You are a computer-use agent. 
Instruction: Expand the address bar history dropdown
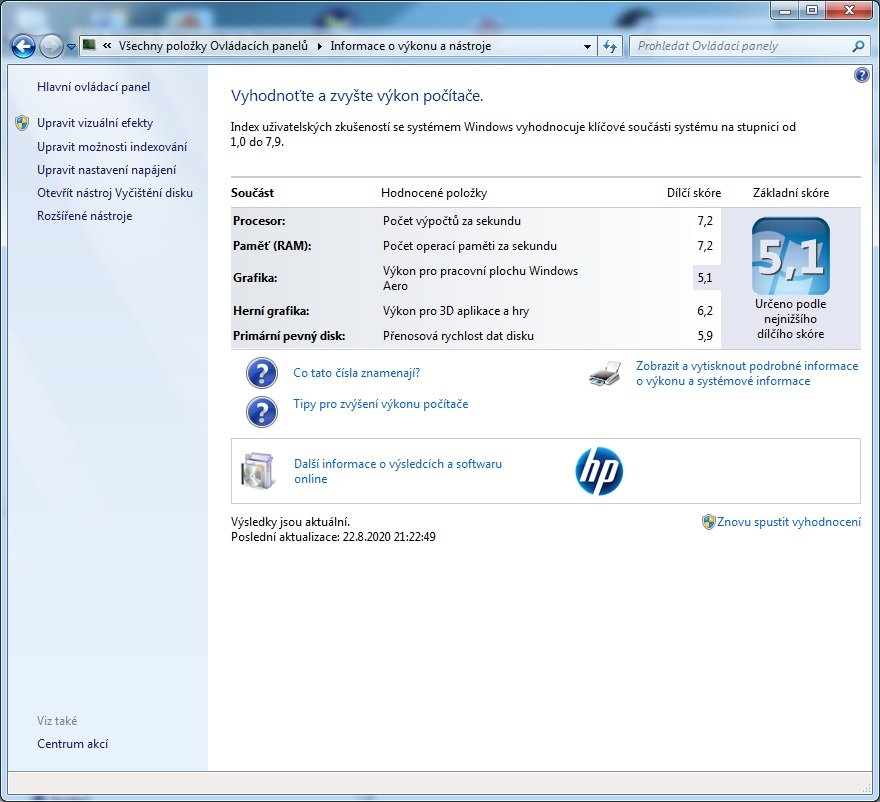pyautogui.click(x=588, y=46)
